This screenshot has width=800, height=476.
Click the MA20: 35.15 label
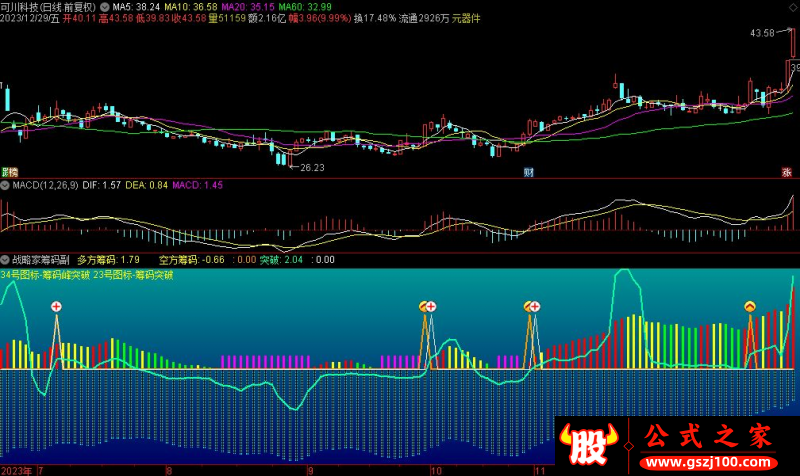(248, 7)
